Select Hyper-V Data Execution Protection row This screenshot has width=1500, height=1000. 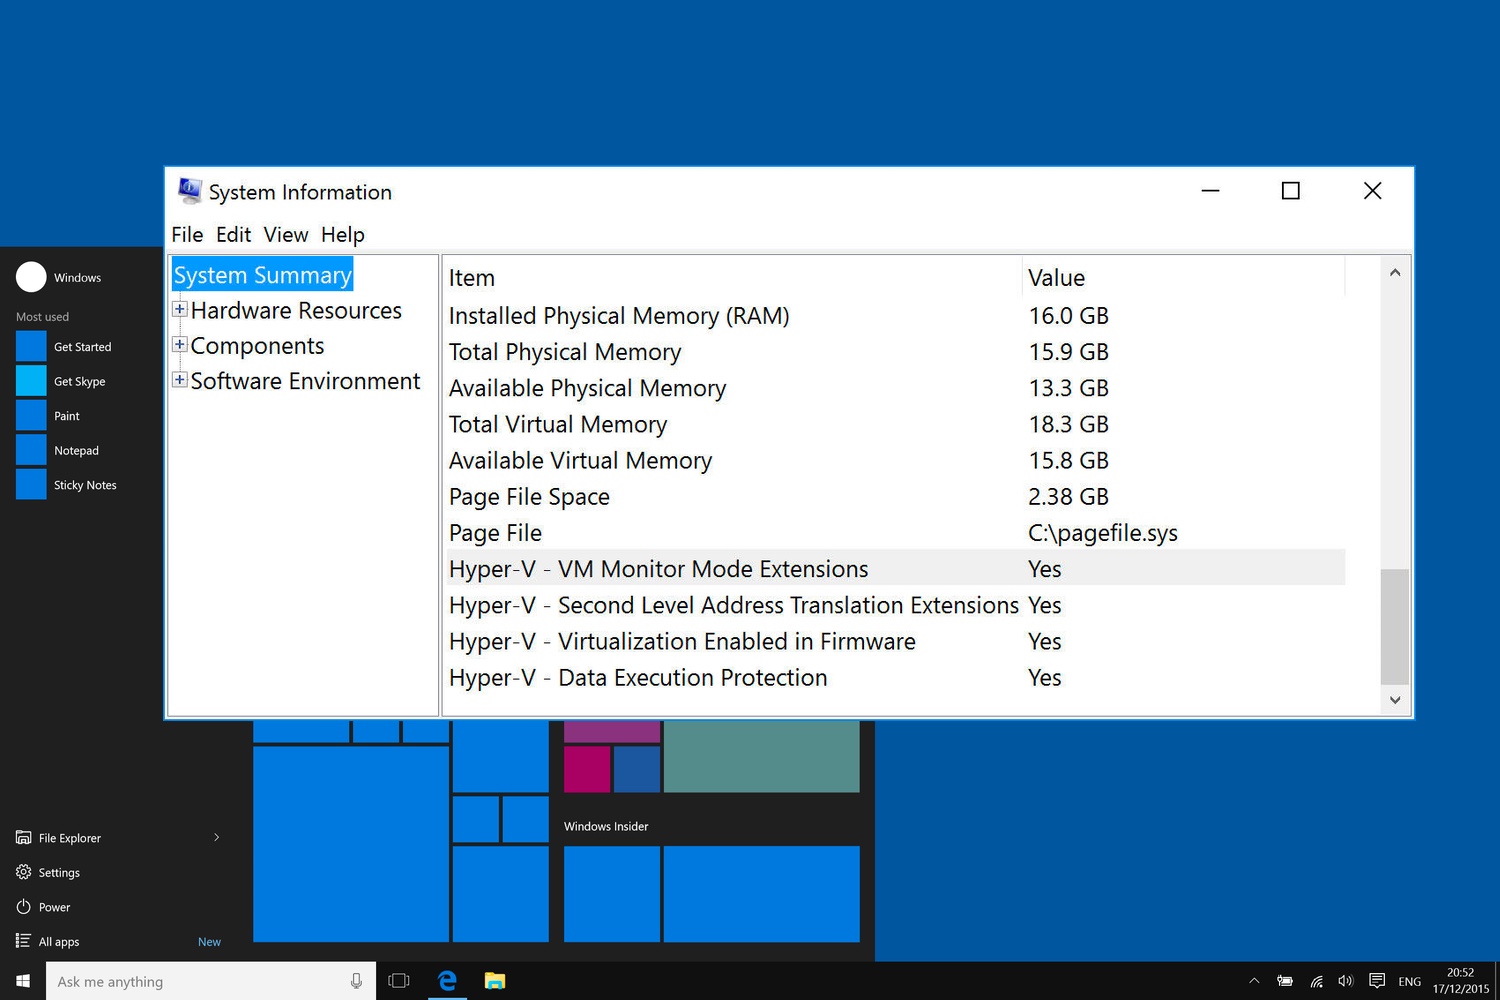pos(895,678)
